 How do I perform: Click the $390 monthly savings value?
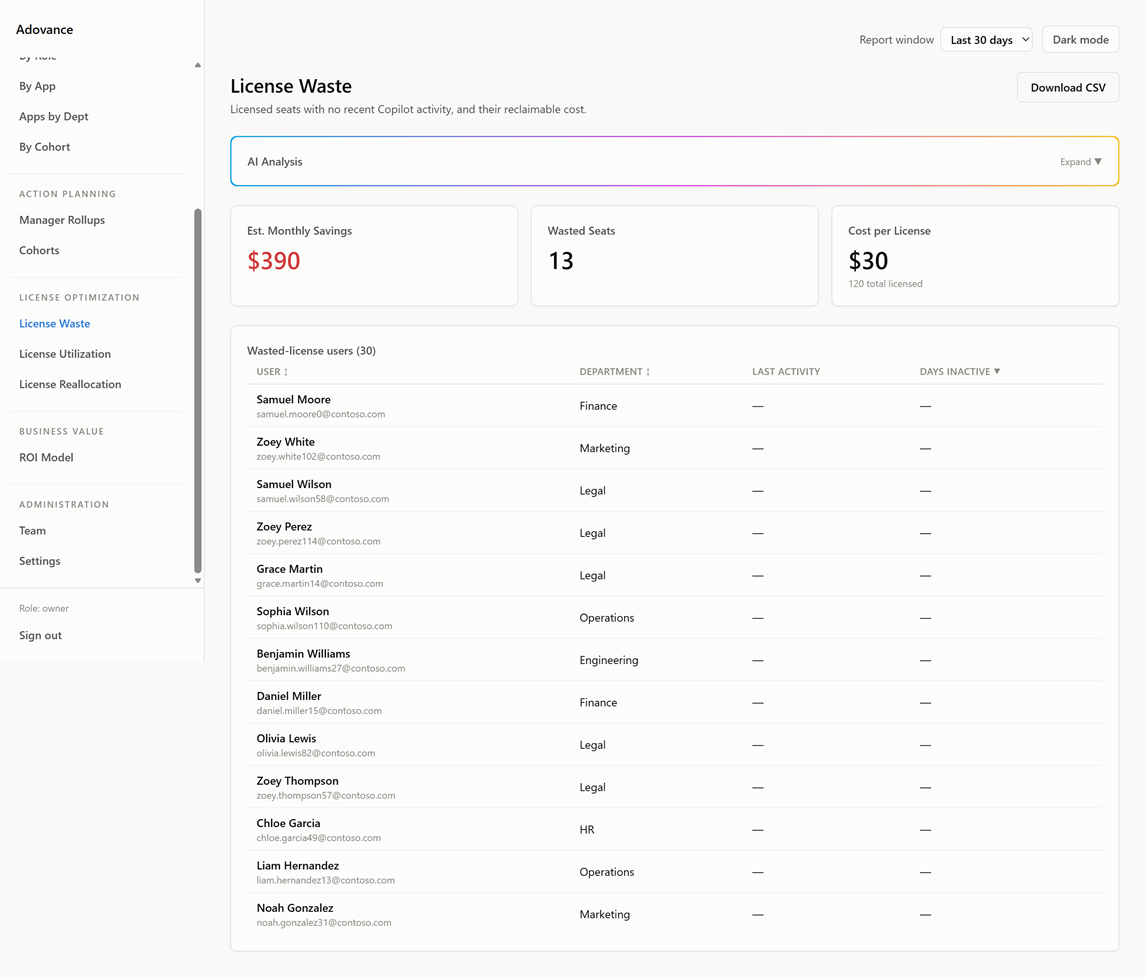(x=274, y=261)
